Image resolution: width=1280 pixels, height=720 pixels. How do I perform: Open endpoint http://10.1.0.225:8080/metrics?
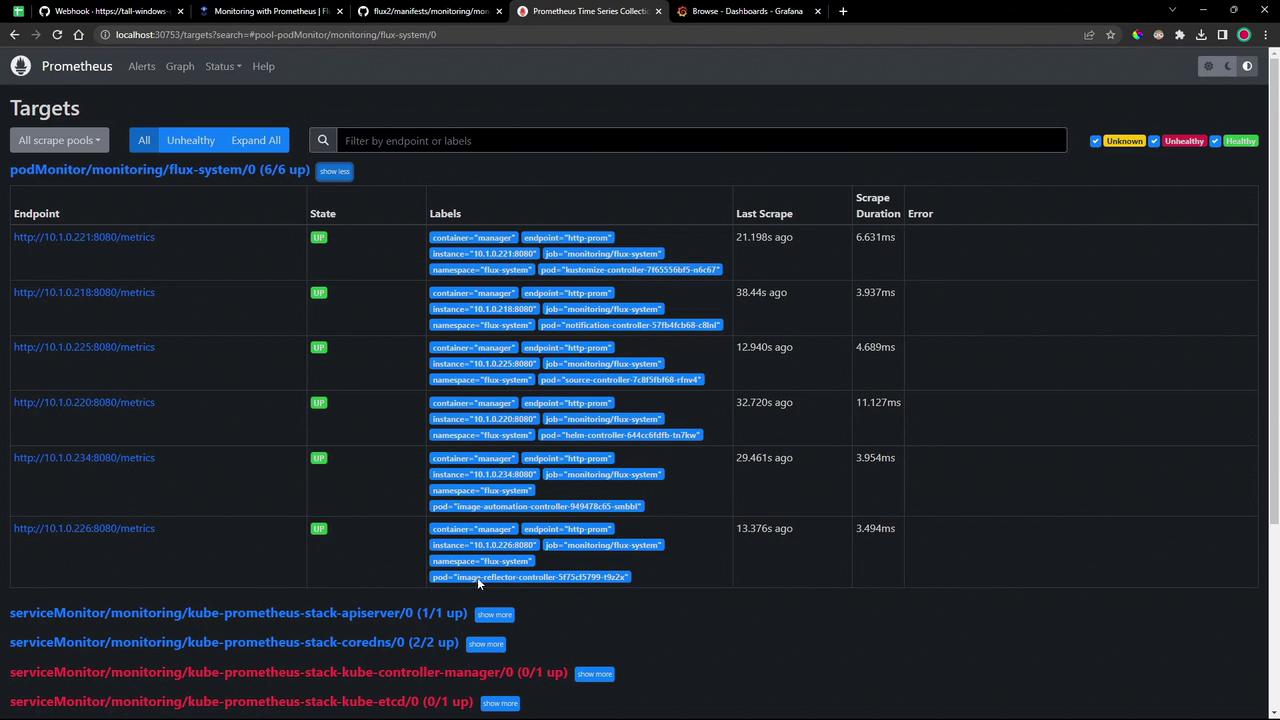(x=84, y=347)
